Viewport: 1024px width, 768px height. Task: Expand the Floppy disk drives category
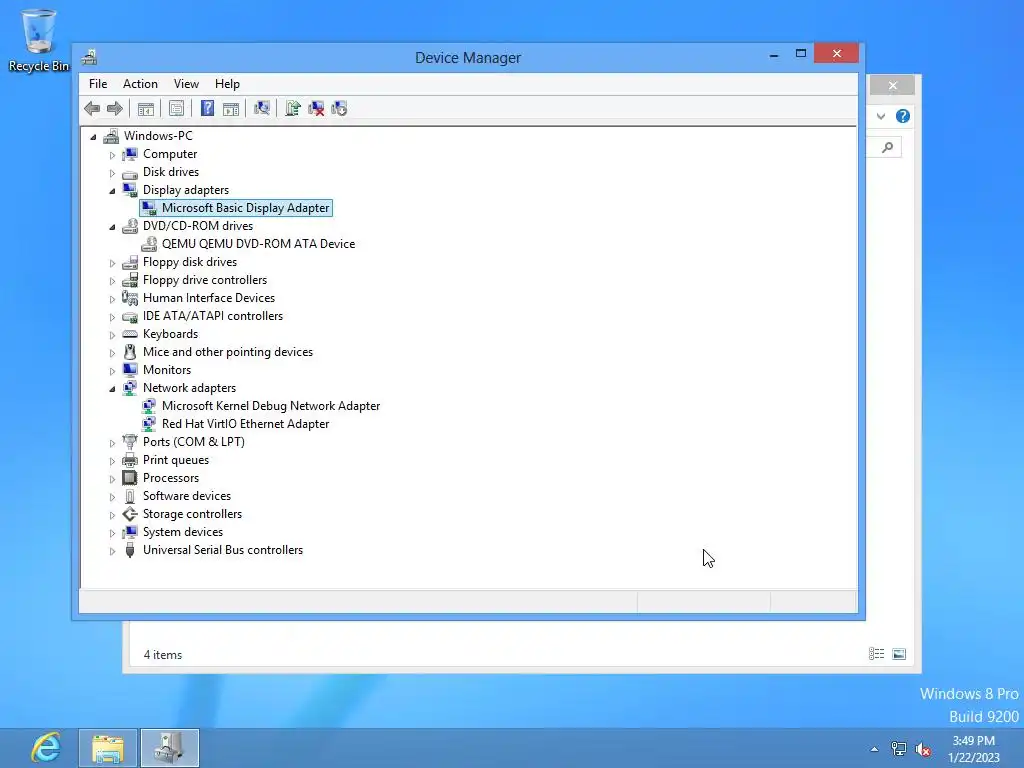coord(112,263)
